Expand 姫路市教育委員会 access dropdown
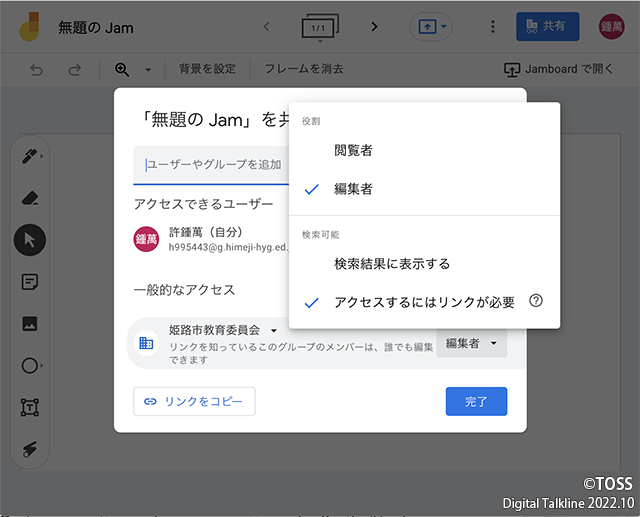 coord(273,330)
